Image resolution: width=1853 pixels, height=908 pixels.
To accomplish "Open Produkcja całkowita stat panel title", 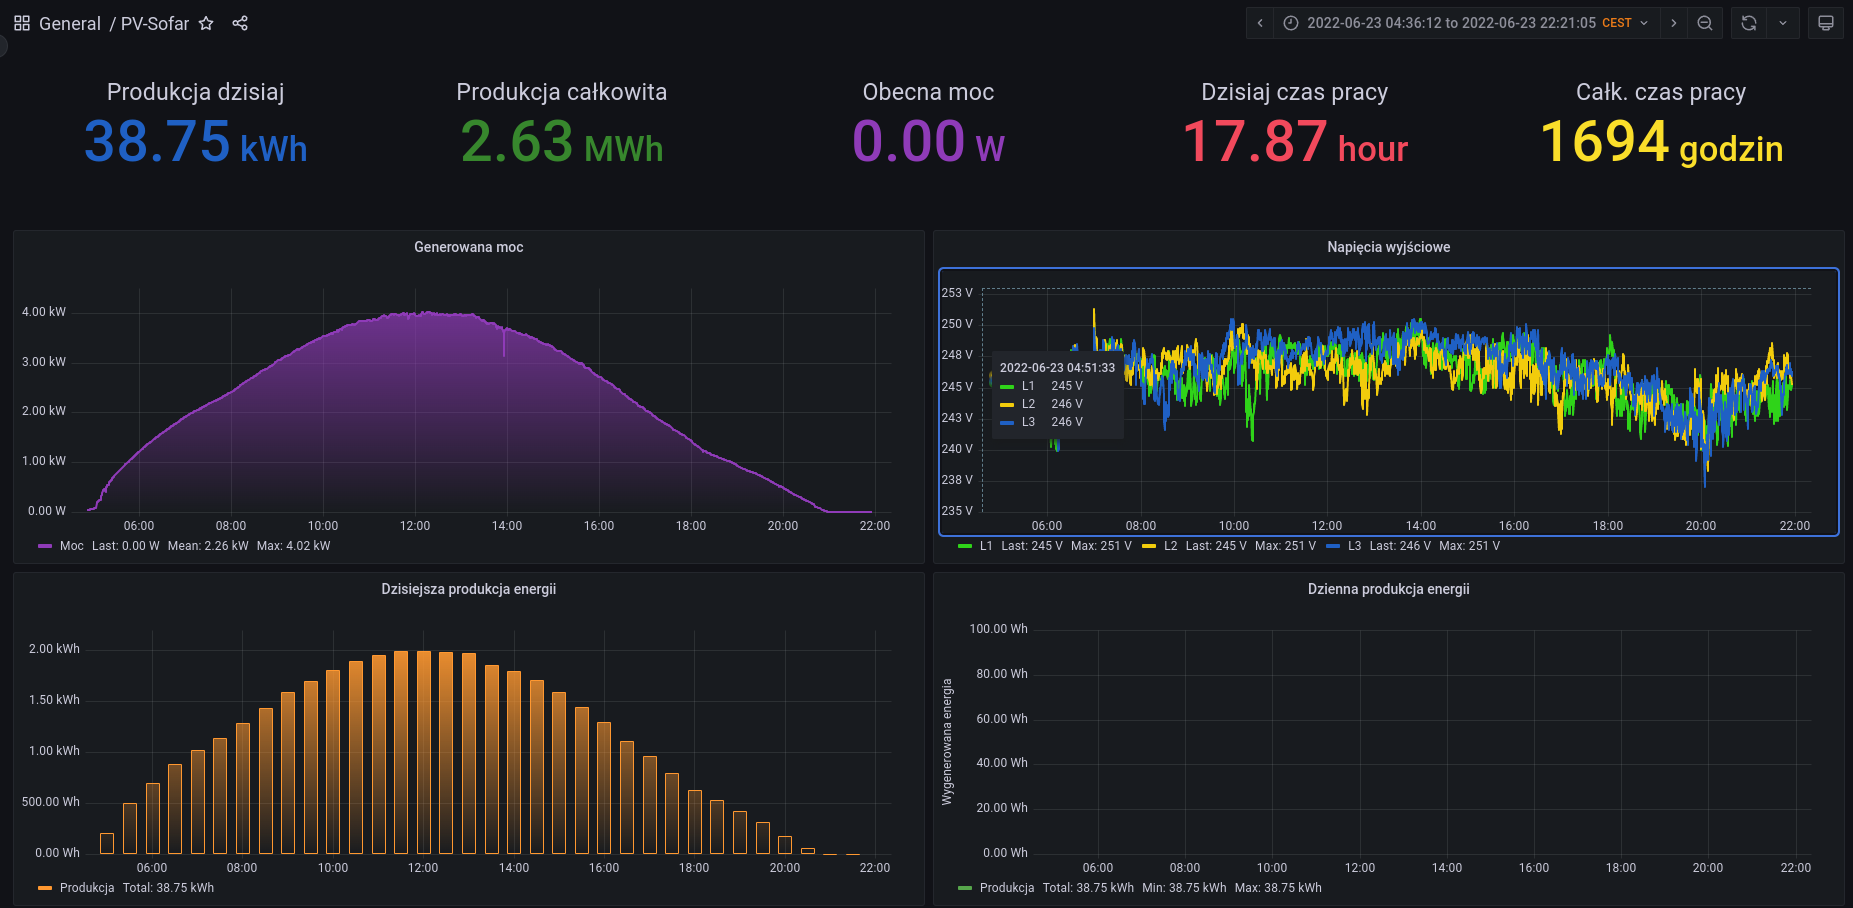I will coord(562,92).
